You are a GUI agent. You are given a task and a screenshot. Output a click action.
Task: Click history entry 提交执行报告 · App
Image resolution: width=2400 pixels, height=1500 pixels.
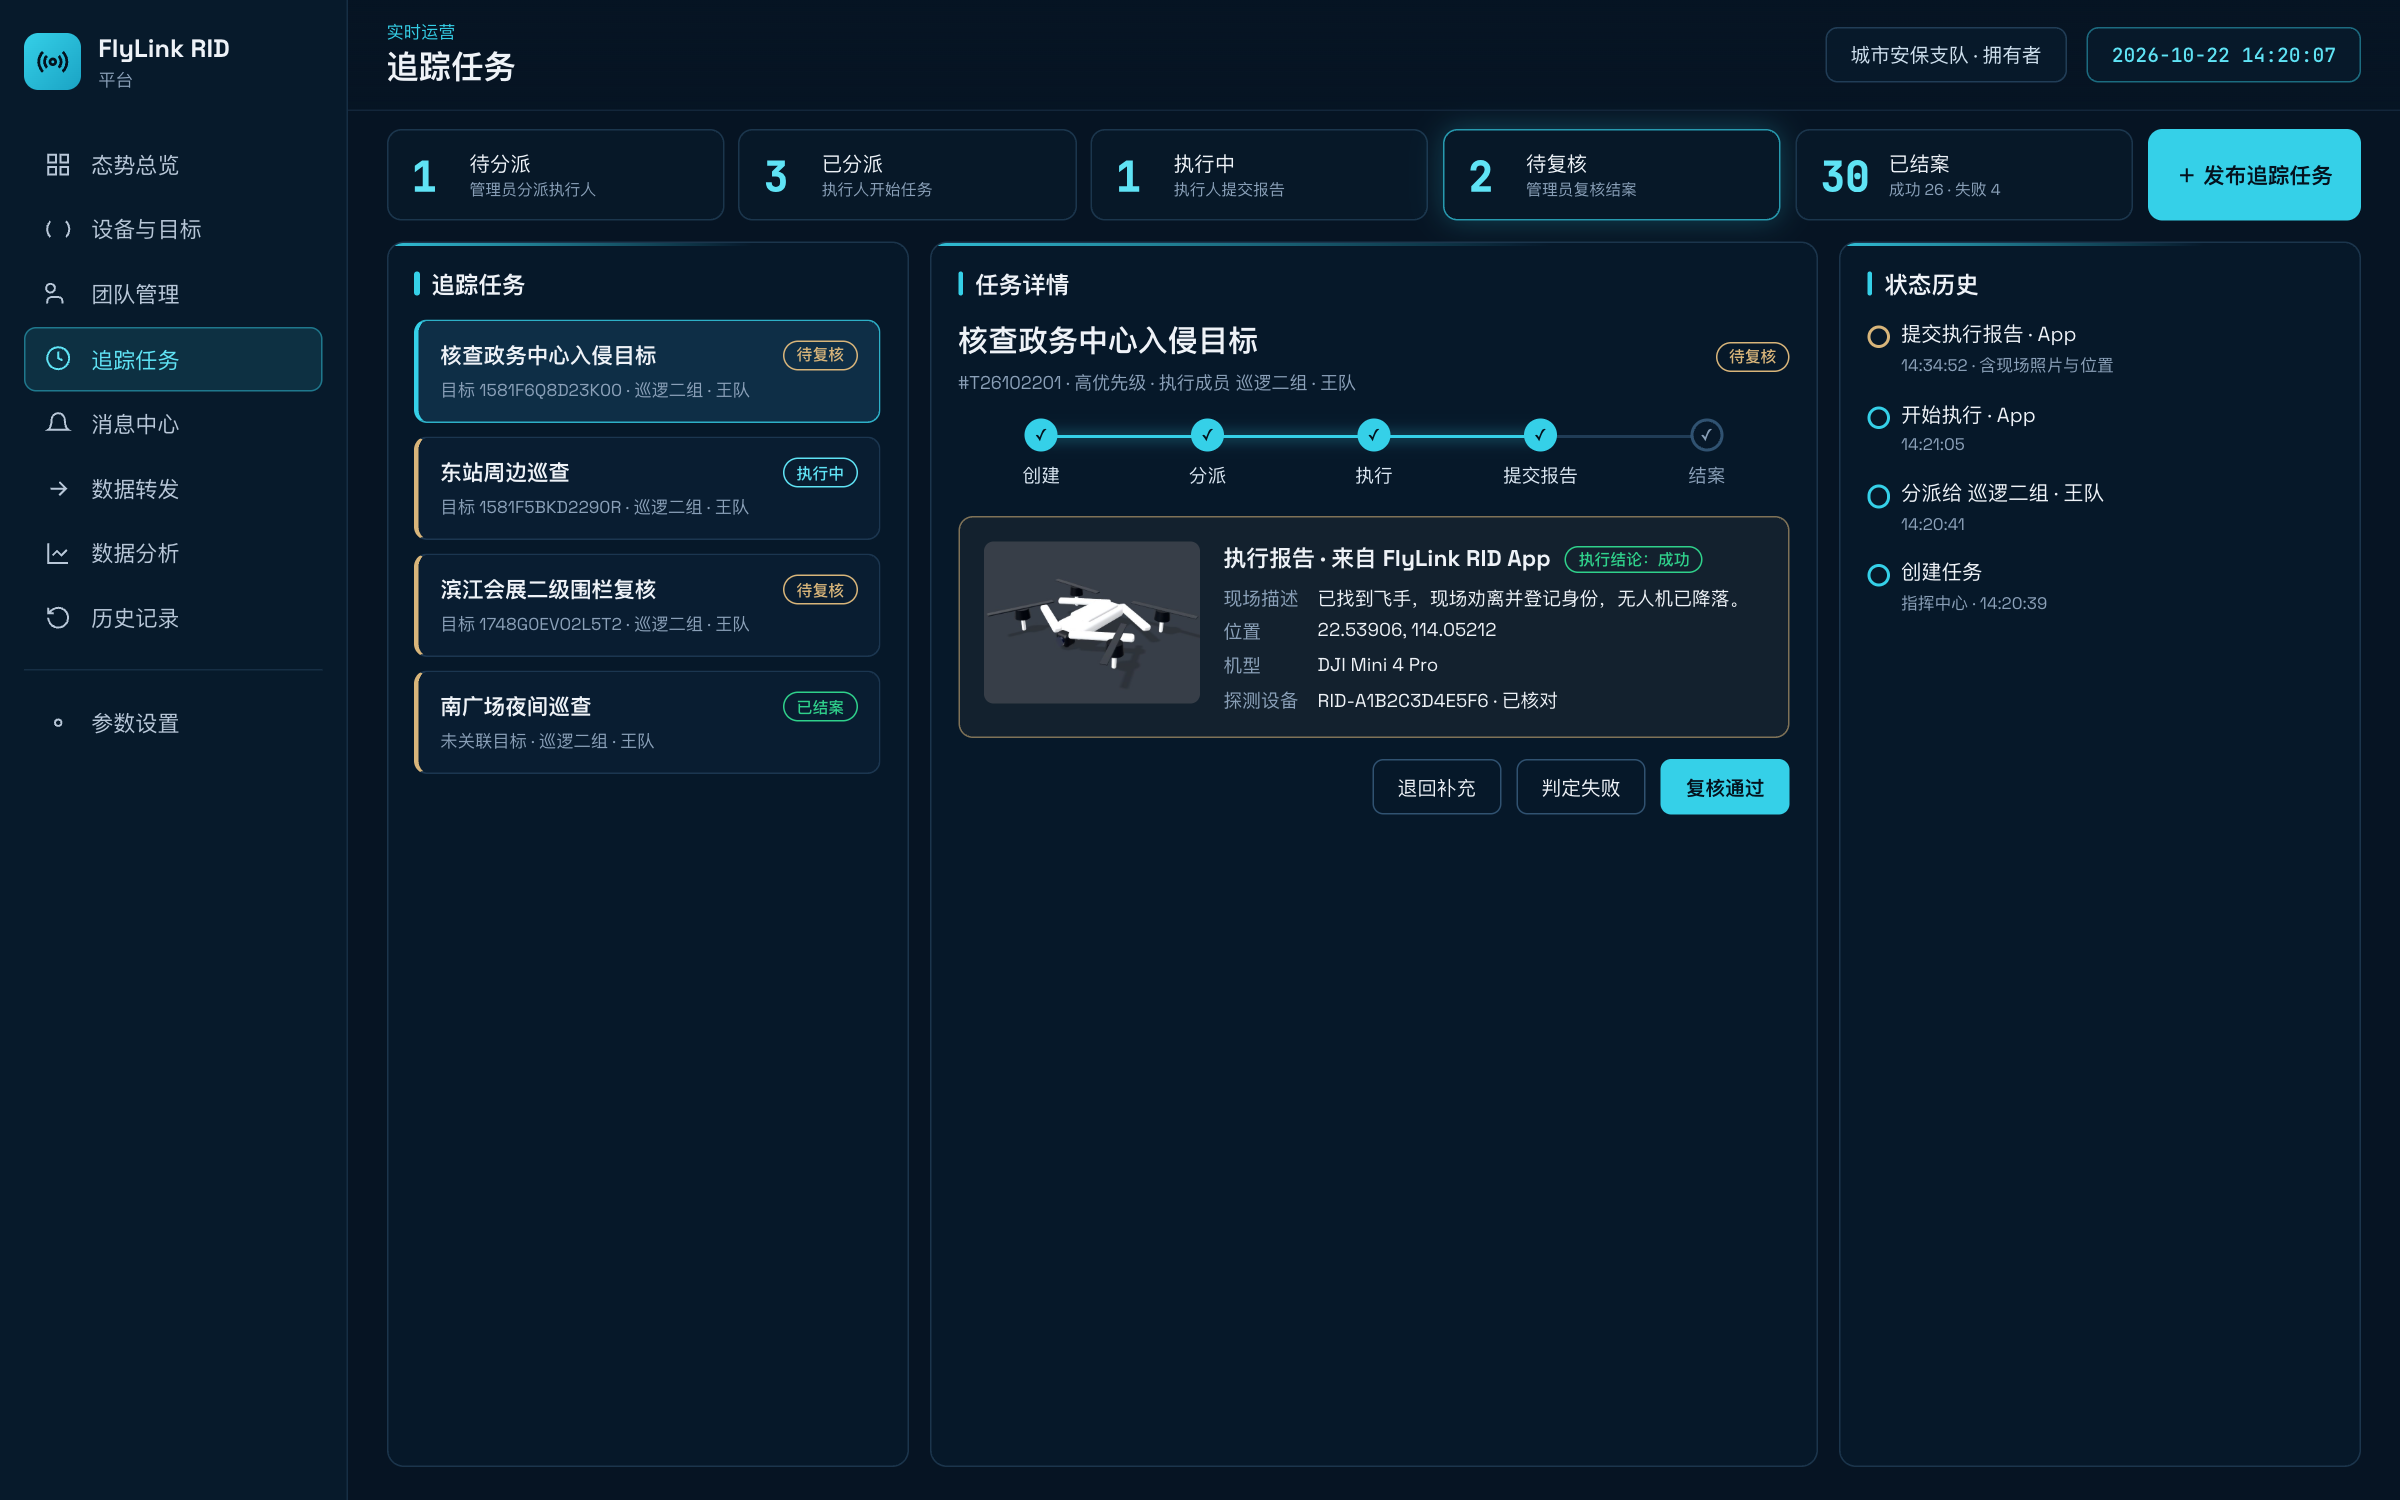(2099, 349)
